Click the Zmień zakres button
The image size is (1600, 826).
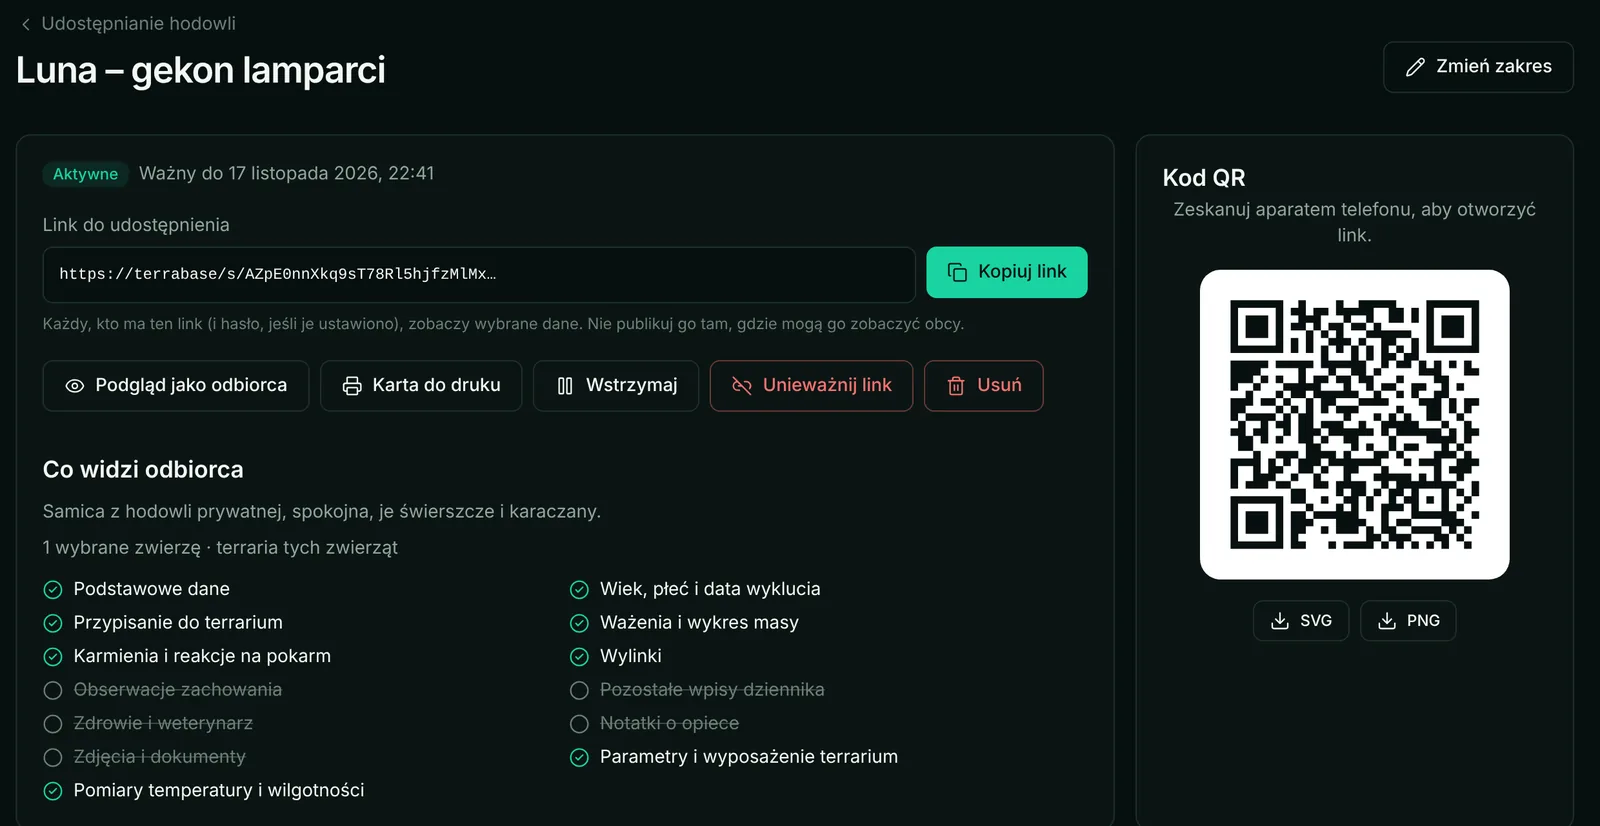[x=1478, y=67]
